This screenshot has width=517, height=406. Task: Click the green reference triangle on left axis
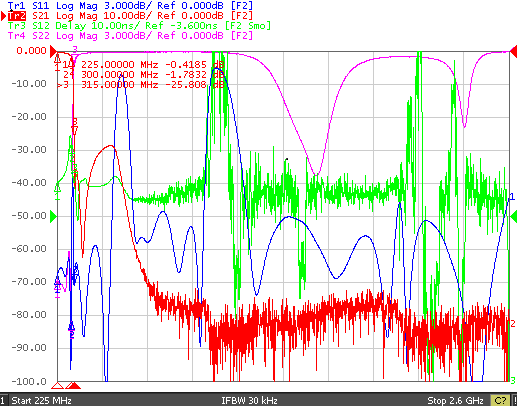tap(53, 216)
